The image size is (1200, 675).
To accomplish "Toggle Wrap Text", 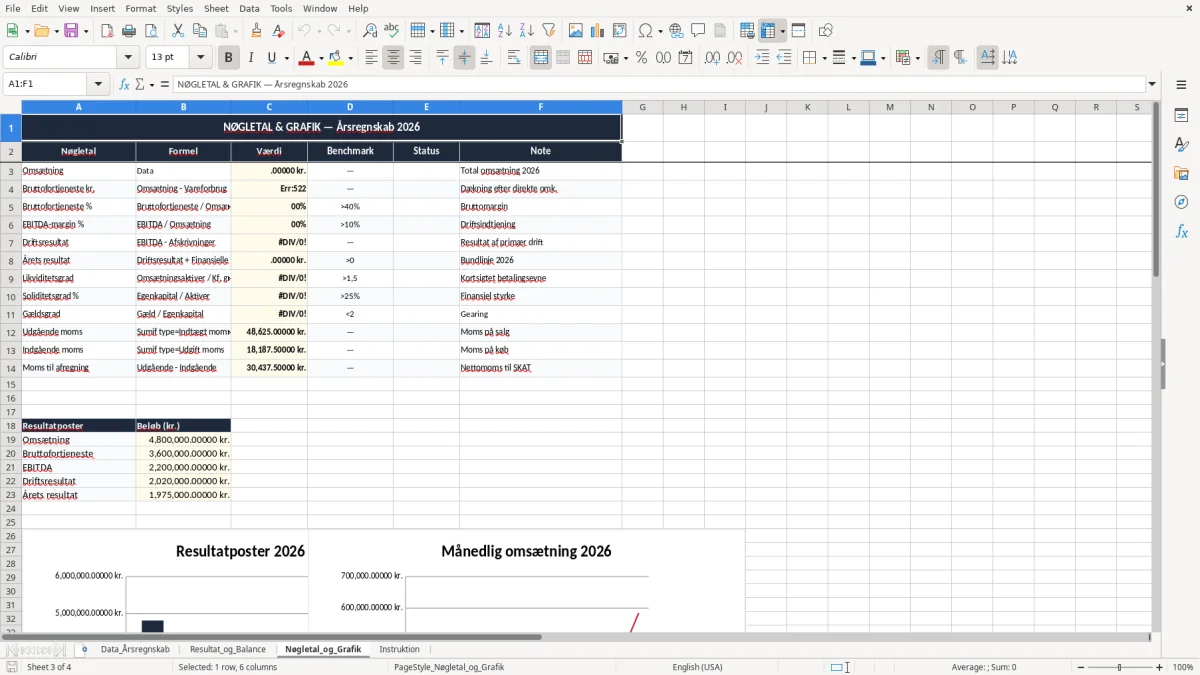I will 514,58.
